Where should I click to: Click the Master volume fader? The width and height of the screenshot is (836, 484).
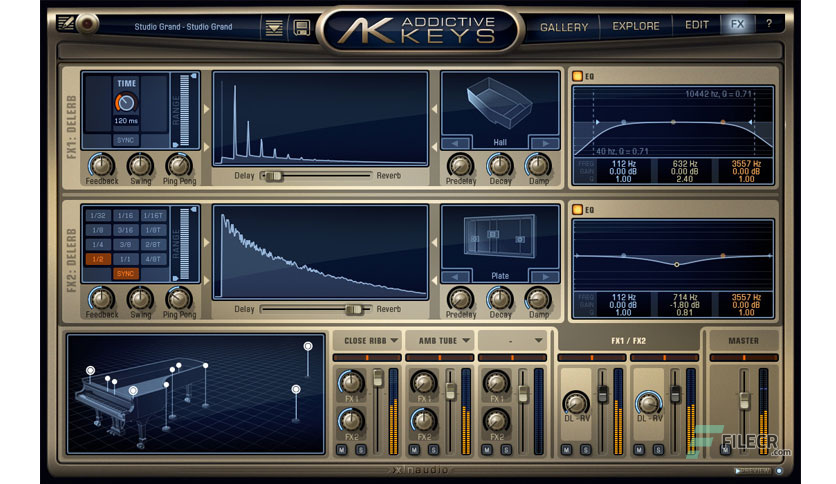tap(744, 400)
